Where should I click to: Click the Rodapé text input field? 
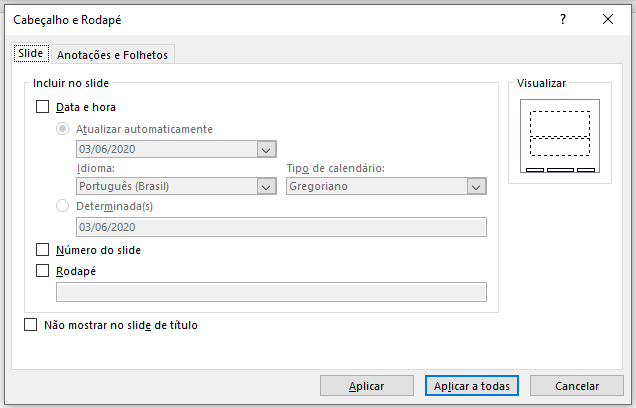[x=271, y=292]
